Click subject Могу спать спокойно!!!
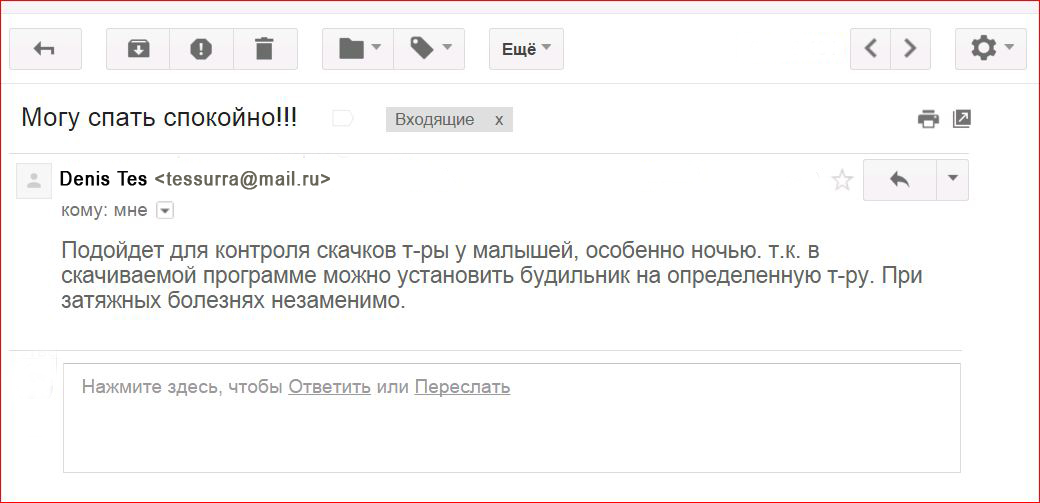The image size is (1040, 503). click(x=159, y=119)
